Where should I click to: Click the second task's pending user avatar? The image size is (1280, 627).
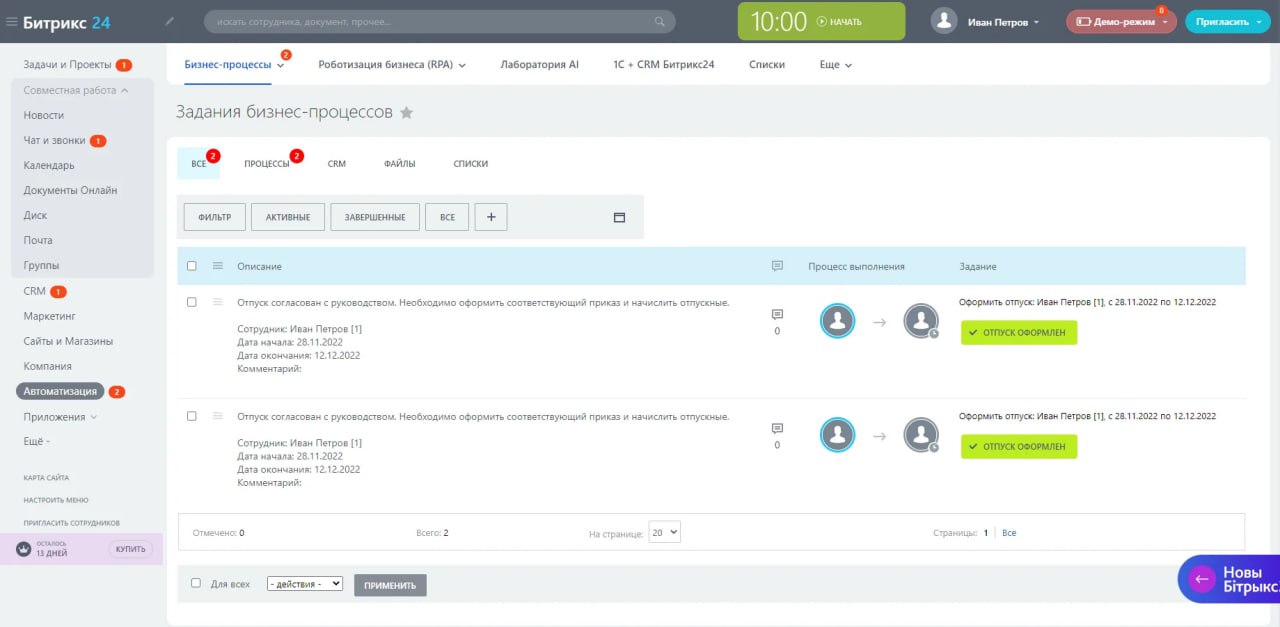tap(921, 435)
